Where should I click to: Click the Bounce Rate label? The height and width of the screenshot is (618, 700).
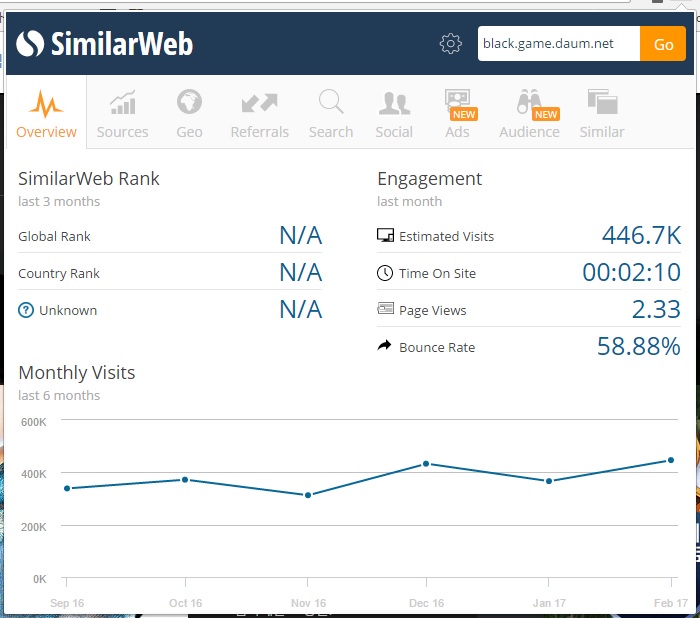pyautogui.click(x=437, y=347)
